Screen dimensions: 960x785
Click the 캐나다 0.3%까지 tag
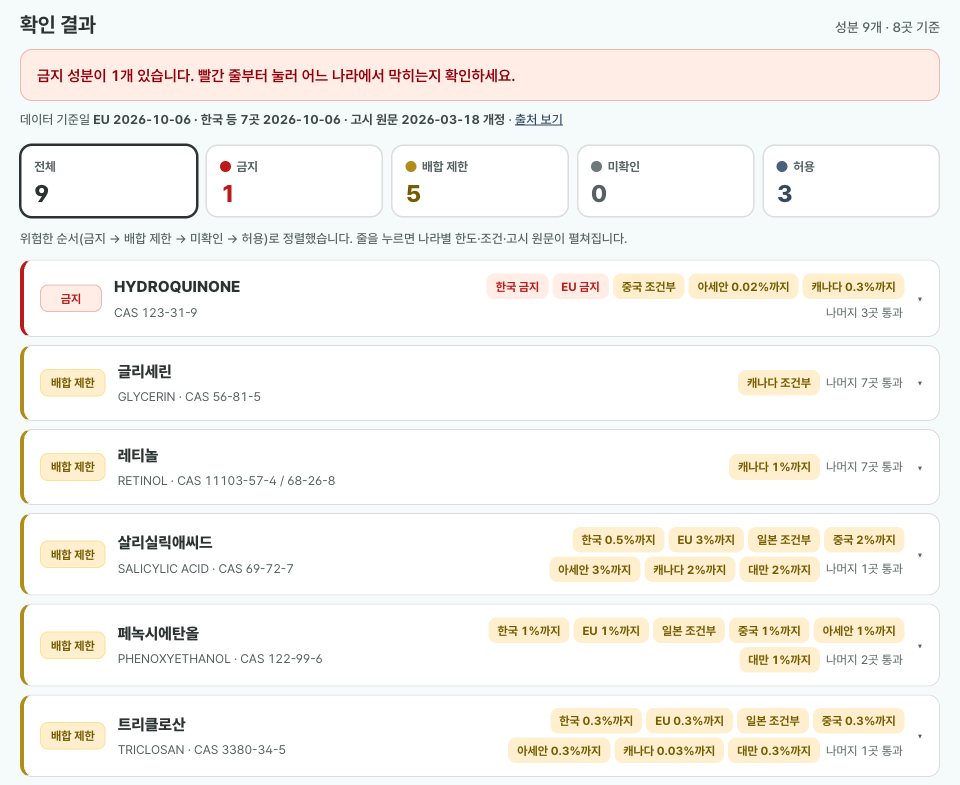853,287
